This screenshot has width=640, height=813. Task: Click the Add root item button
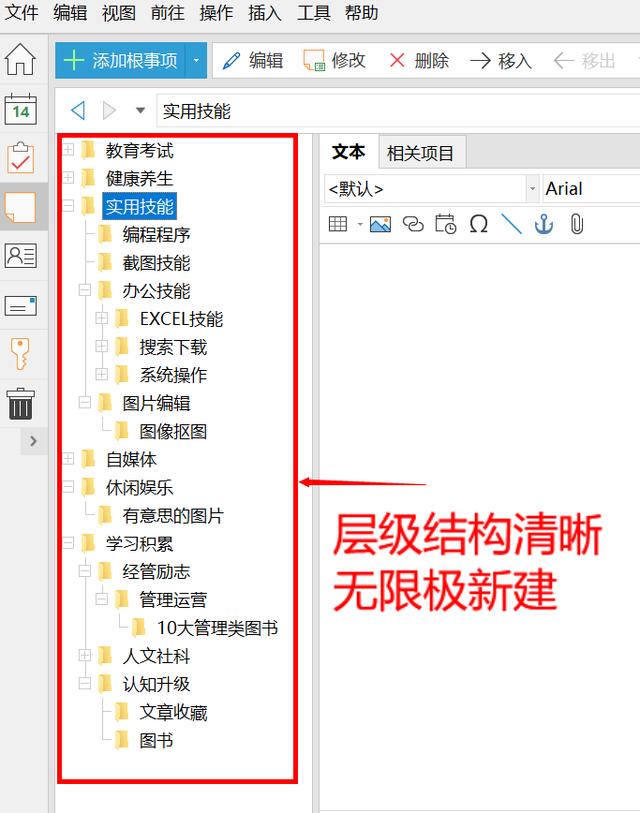coord(120,61)
